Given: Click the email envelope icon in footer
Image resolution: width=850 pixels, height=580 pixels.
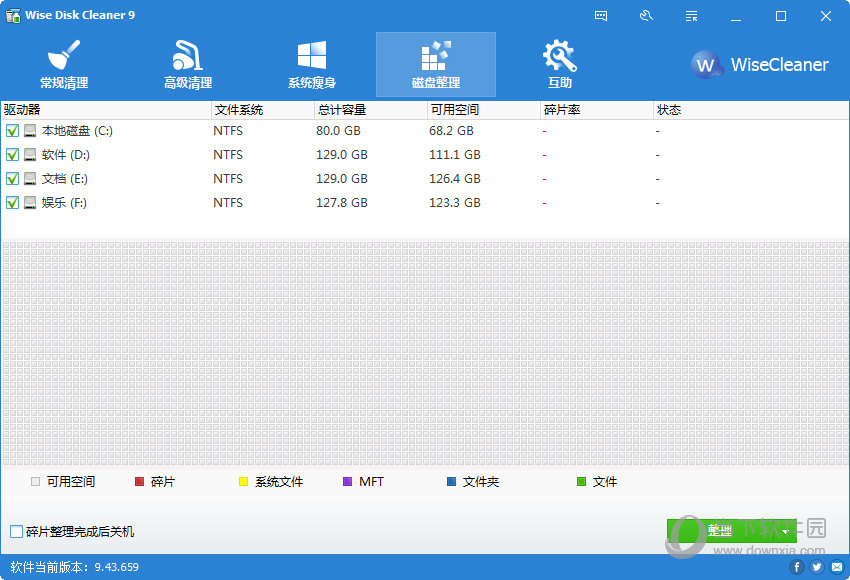Looking at the screenshot, I should tap(836, 567).
